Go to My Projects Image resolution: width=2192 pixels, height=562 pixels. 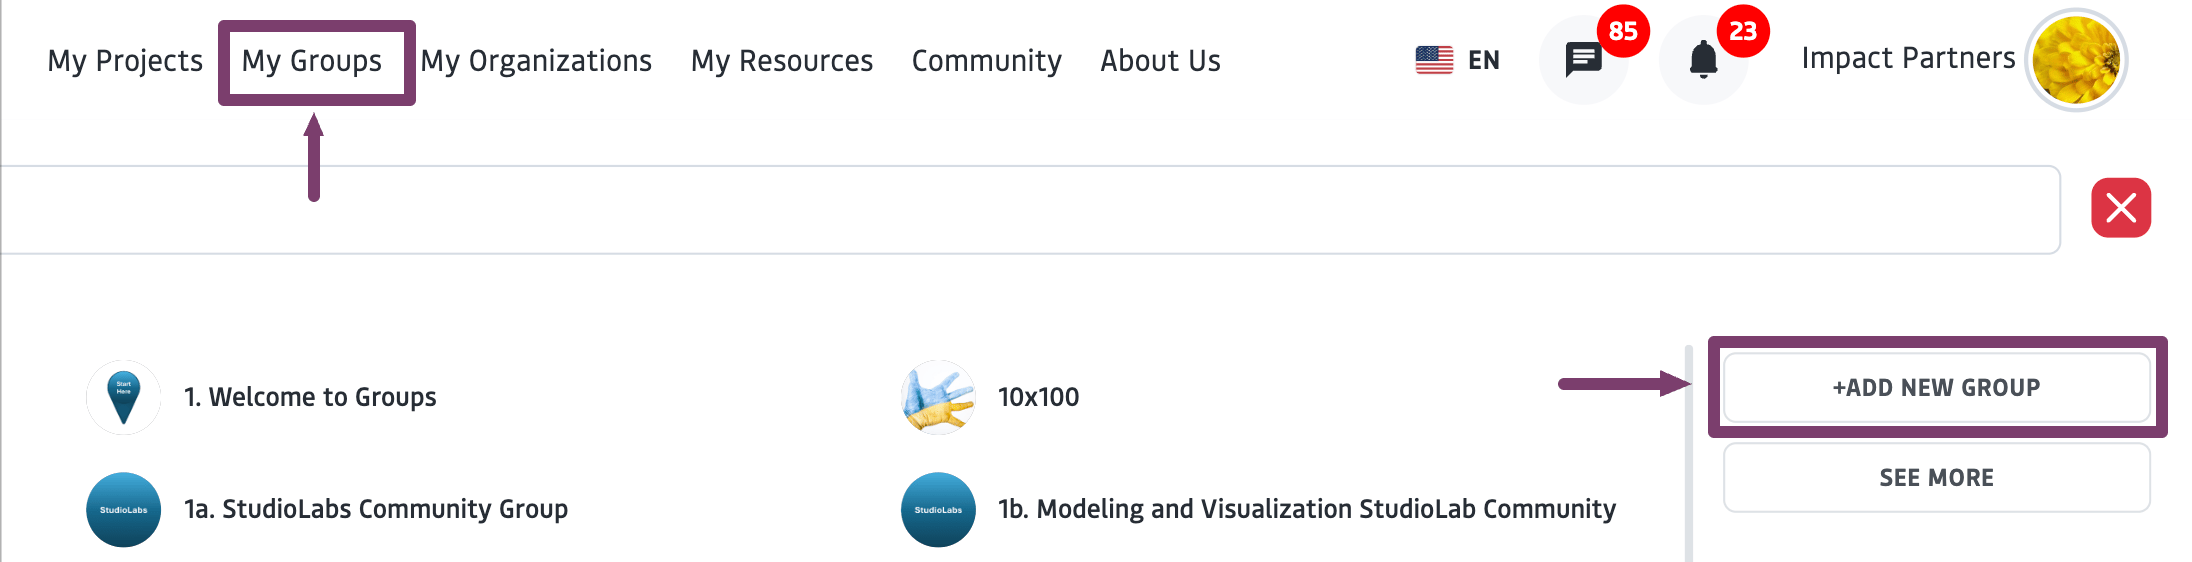(125, 61)
